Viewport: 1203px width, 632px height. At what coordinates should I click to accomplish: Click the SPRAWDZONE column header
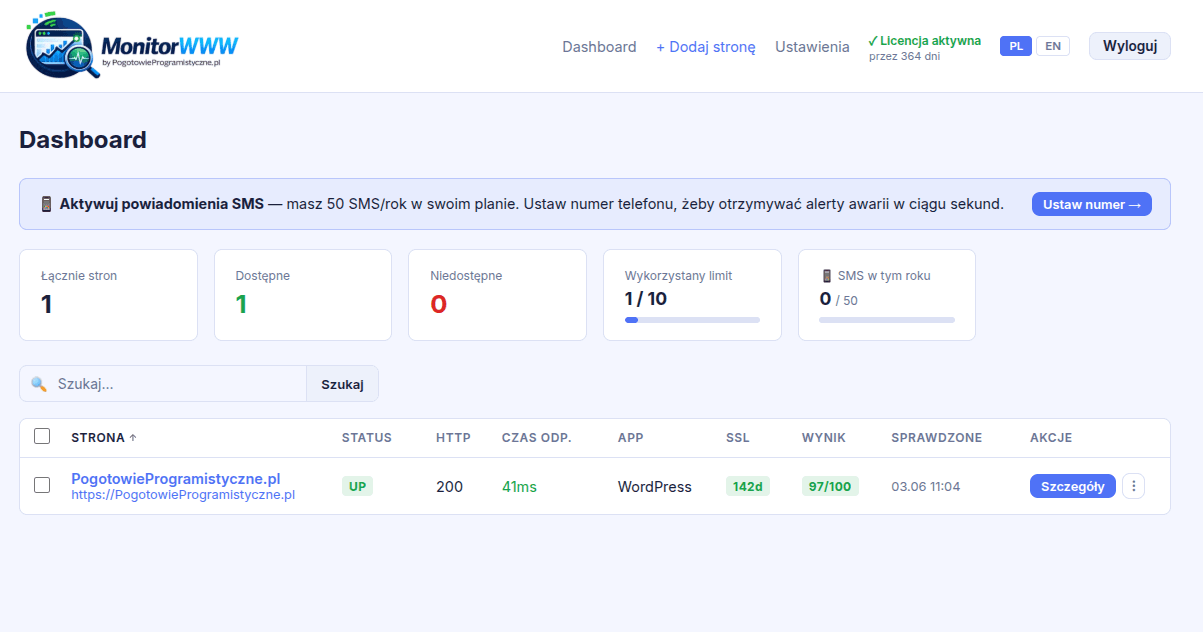[937, 438]
